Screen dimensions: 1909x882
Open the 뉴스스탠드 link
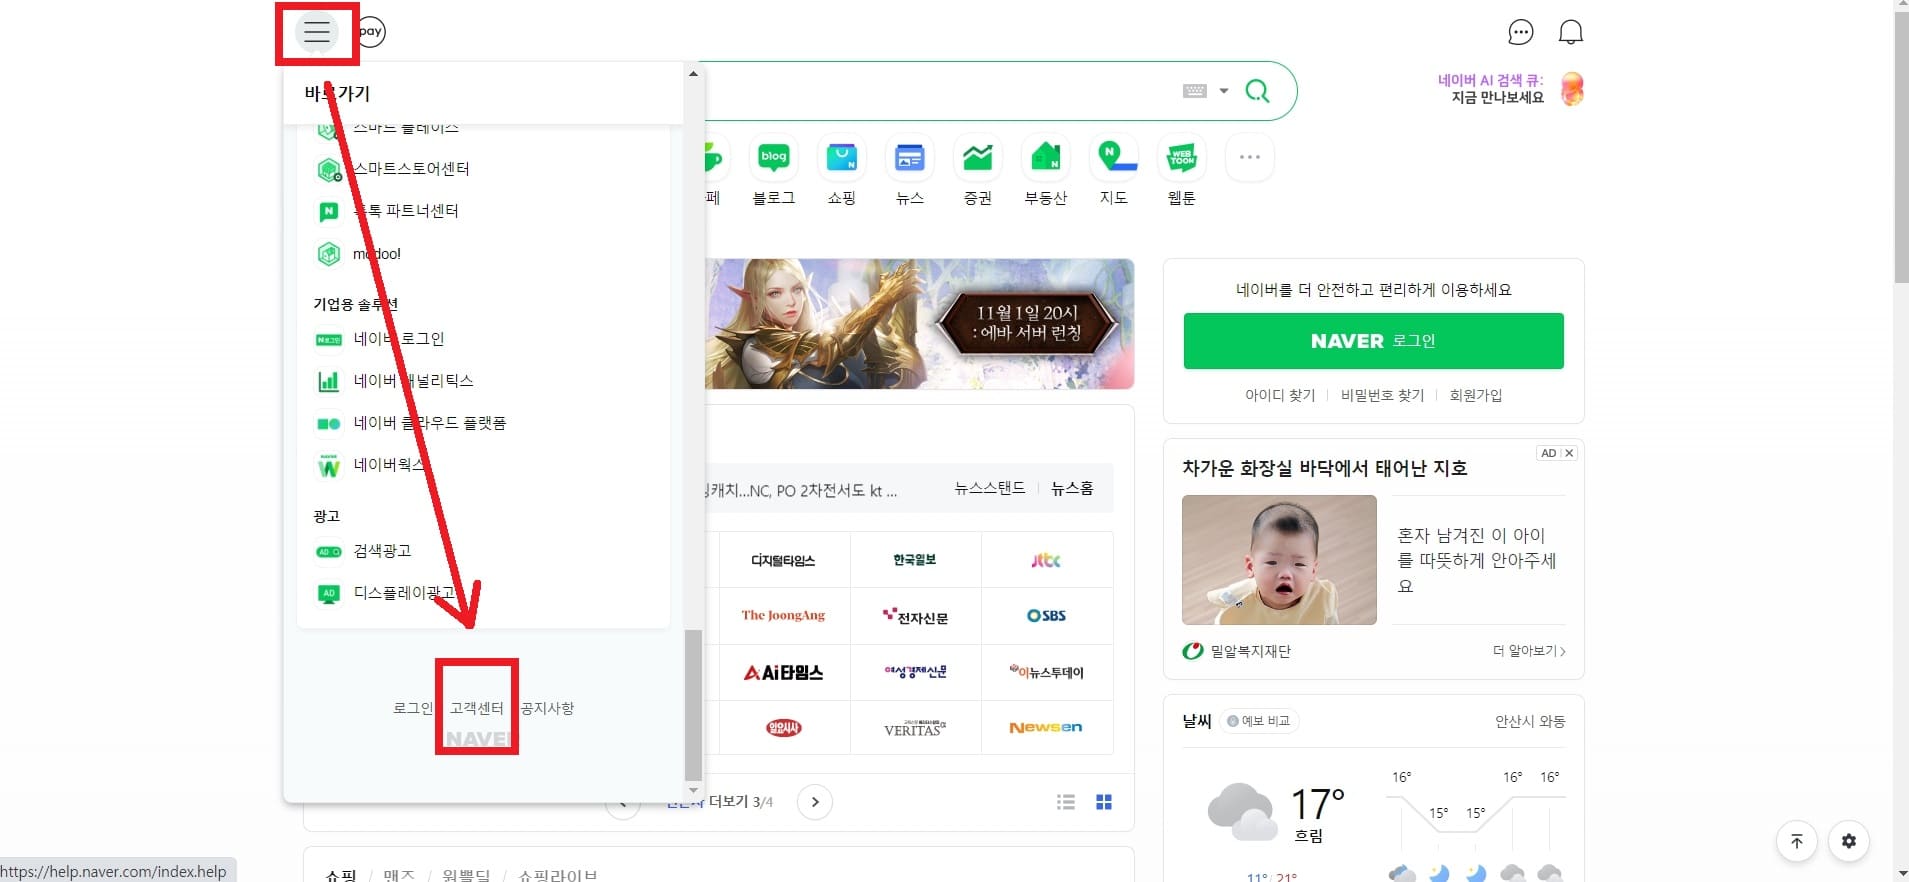pos(990,488)
